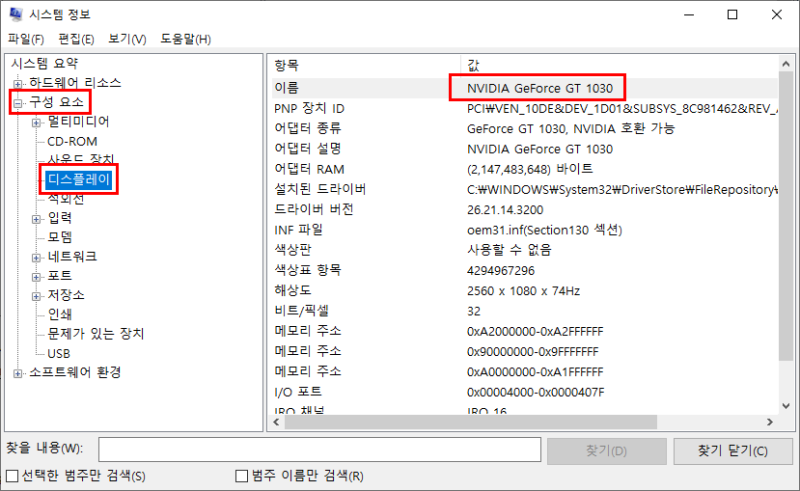Click driver version 26.21.14.3200 value

pos(505,210)
